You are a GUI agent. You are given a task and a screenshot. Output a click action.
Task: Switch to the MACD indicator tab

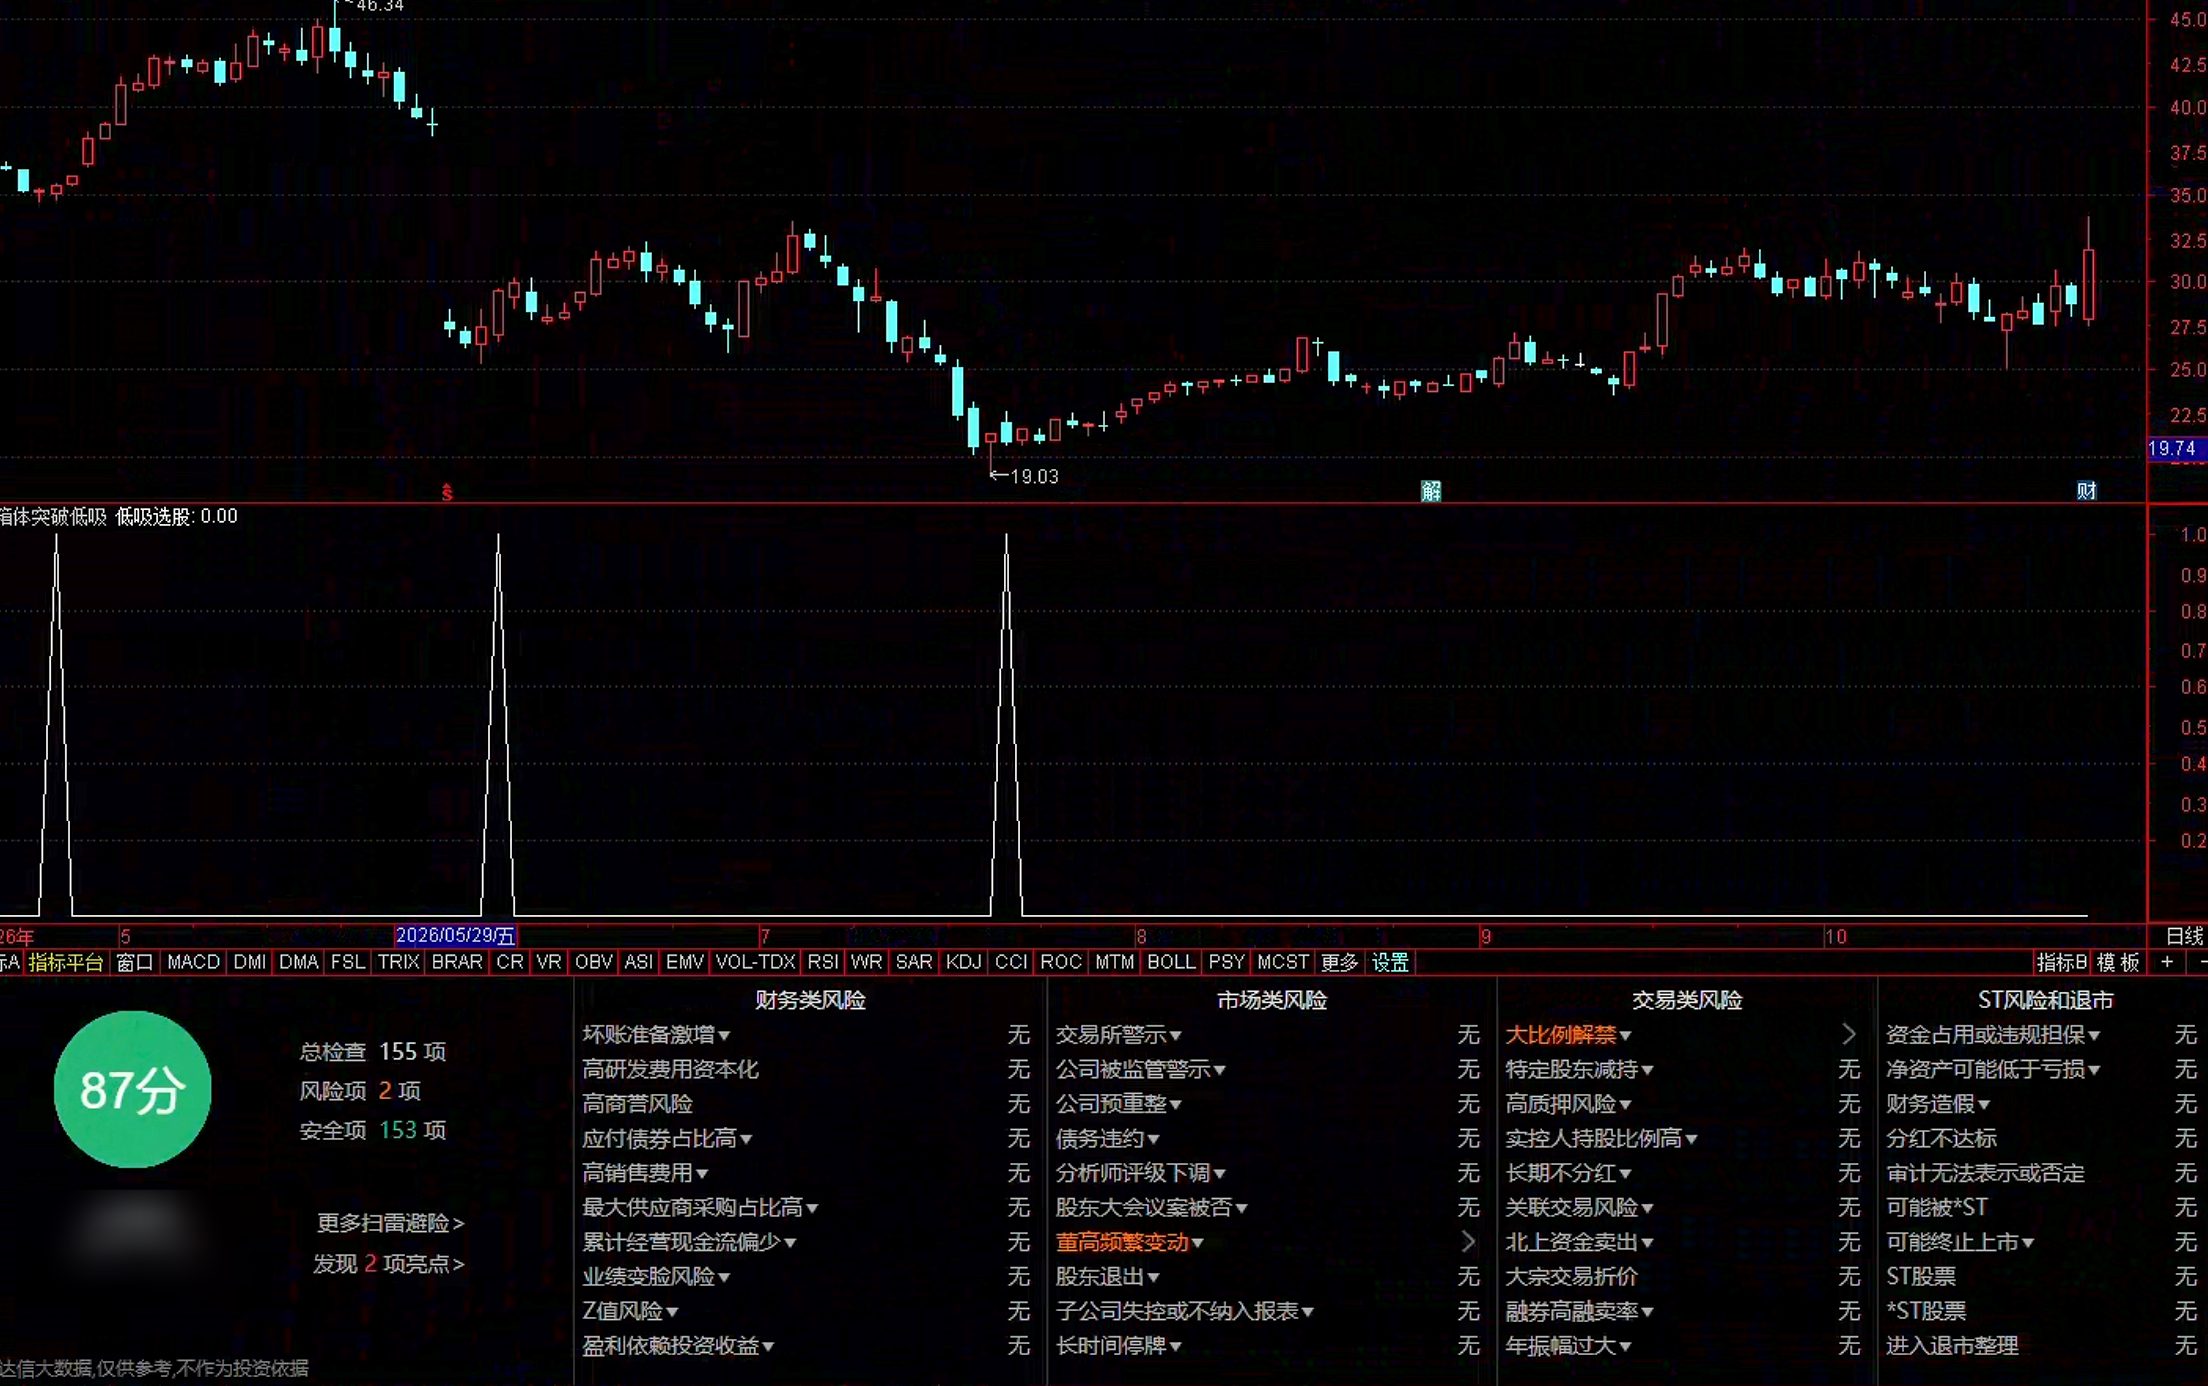[x=193, y=962]
